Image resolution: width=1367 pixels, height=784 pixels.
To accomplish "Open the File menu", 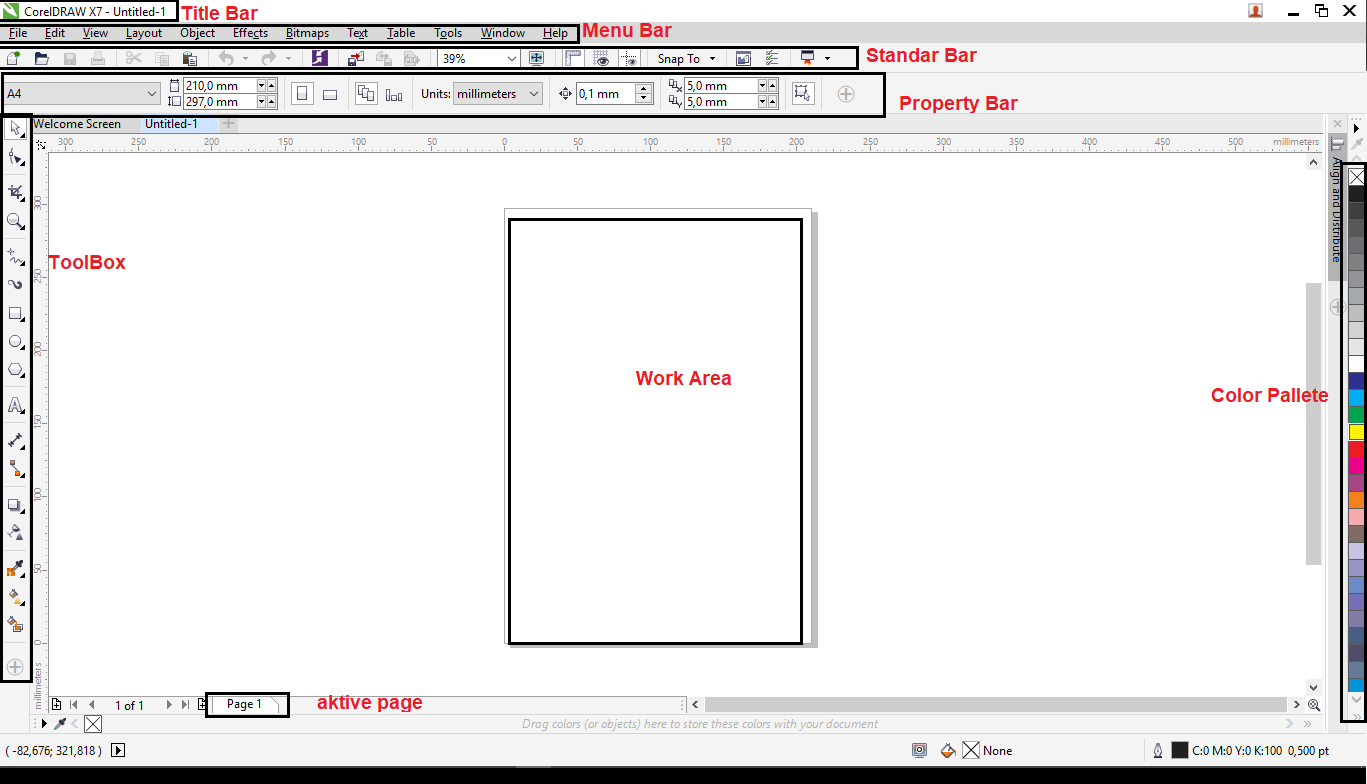I will click(18, 33).
